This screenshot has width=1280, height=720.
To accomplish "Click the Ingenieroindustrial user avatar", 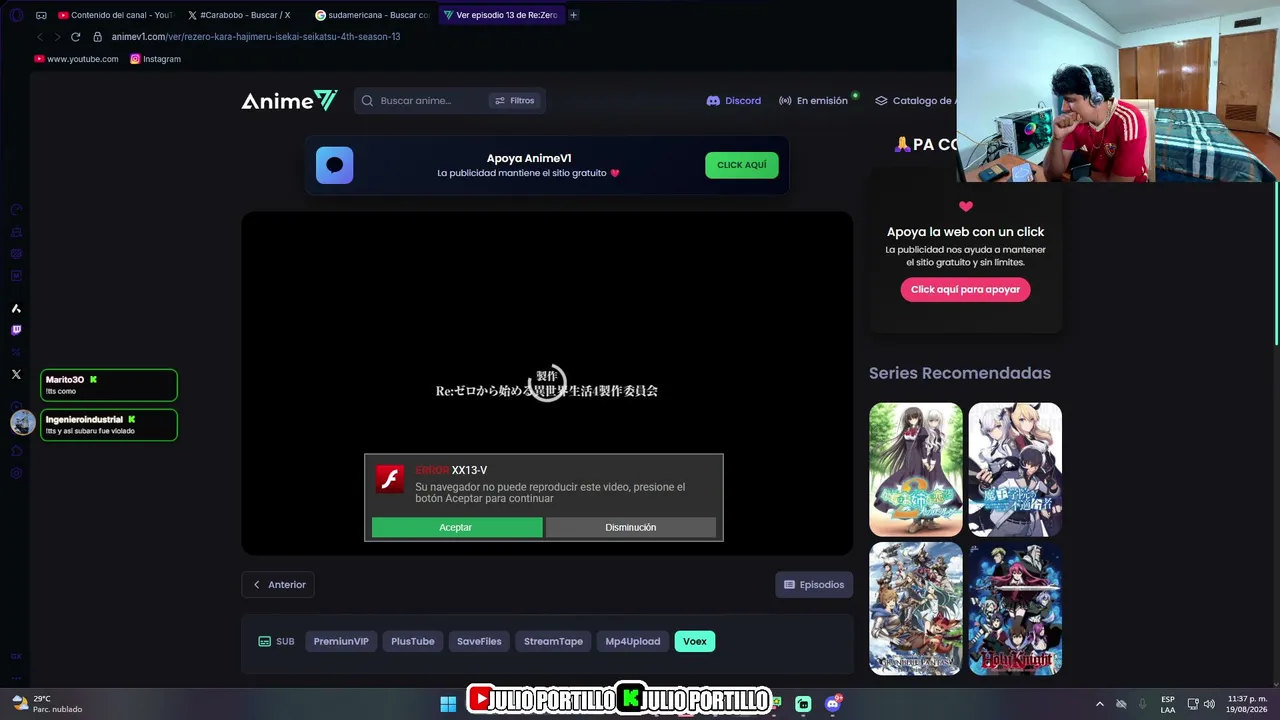I will click(23, 422).
